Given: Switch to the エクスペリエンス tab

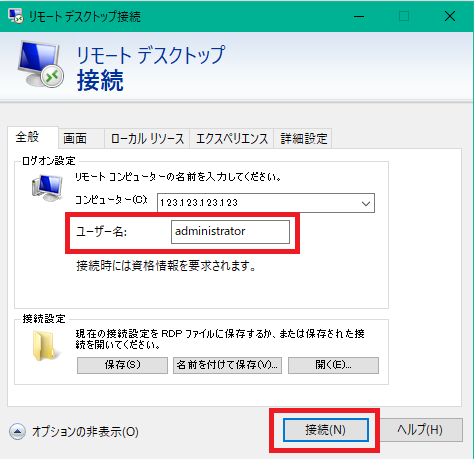Looking at the screenshot, I should (x=232, y=138).
